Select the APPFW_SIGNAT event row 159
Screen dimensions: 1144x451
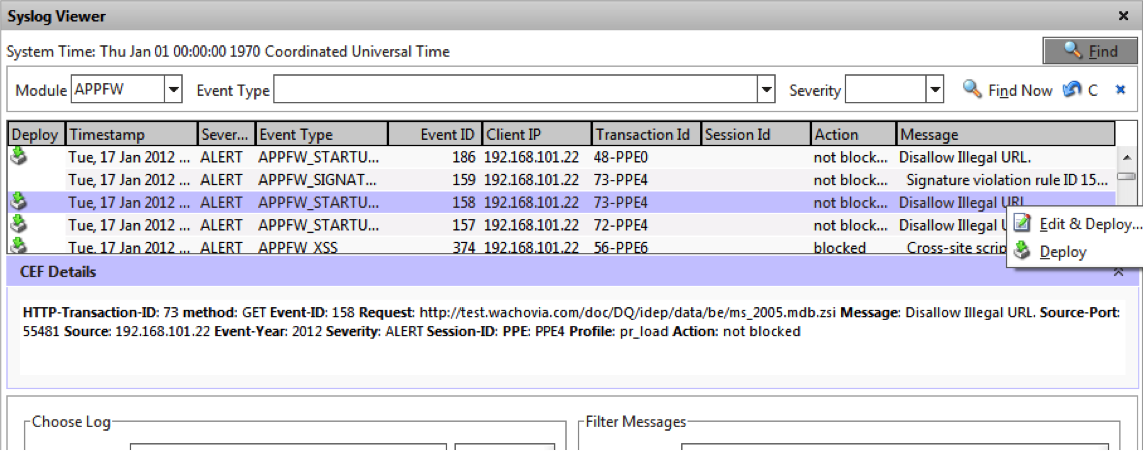(x=500, y=180)
